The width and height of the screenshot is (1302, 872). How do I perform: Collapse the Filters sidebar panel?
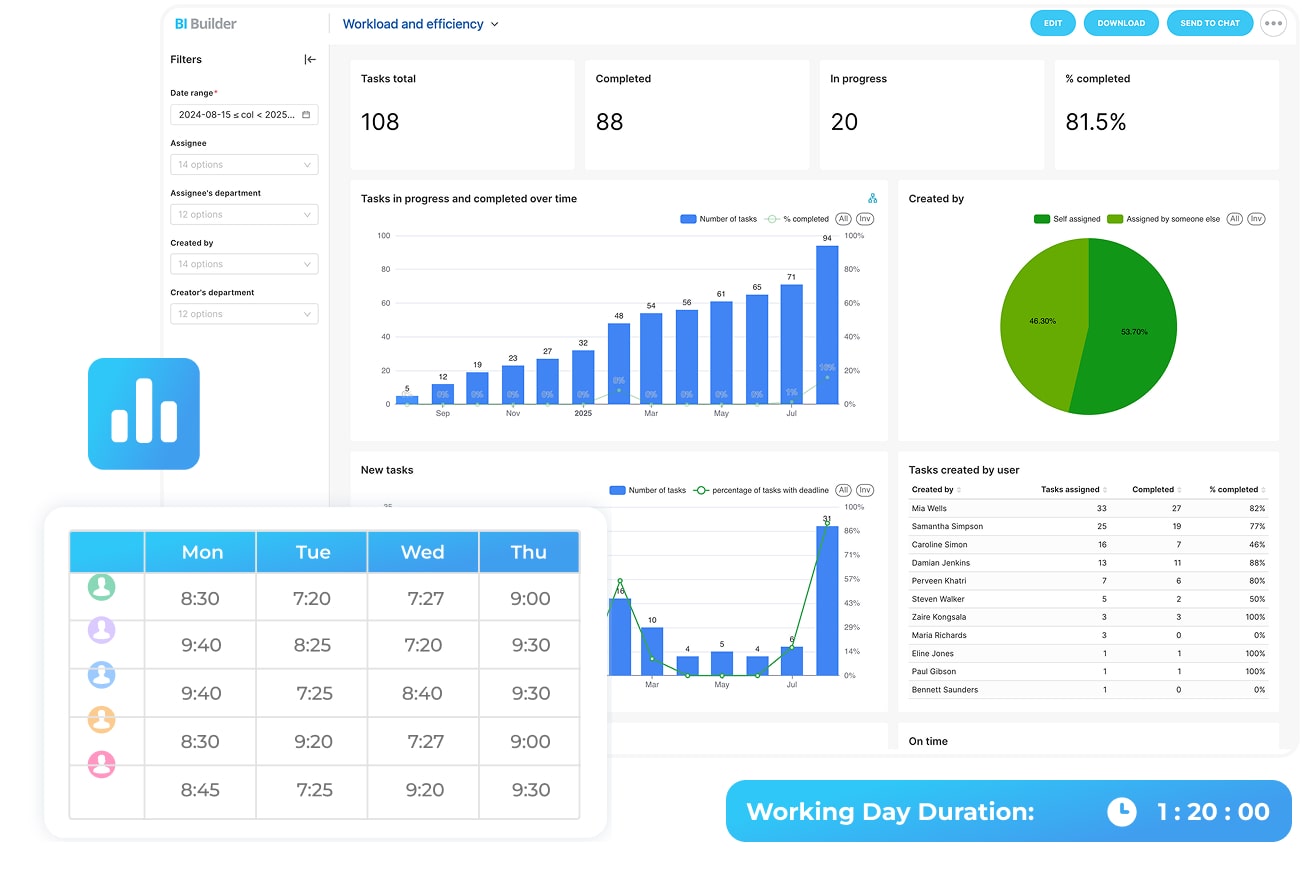(310, 60)
